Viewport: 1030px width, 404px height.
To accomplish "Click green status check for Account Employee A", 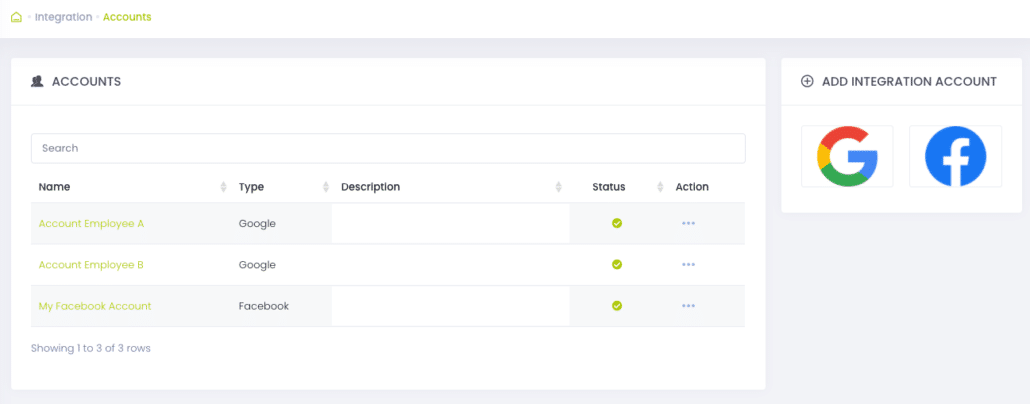I will 617,223.
